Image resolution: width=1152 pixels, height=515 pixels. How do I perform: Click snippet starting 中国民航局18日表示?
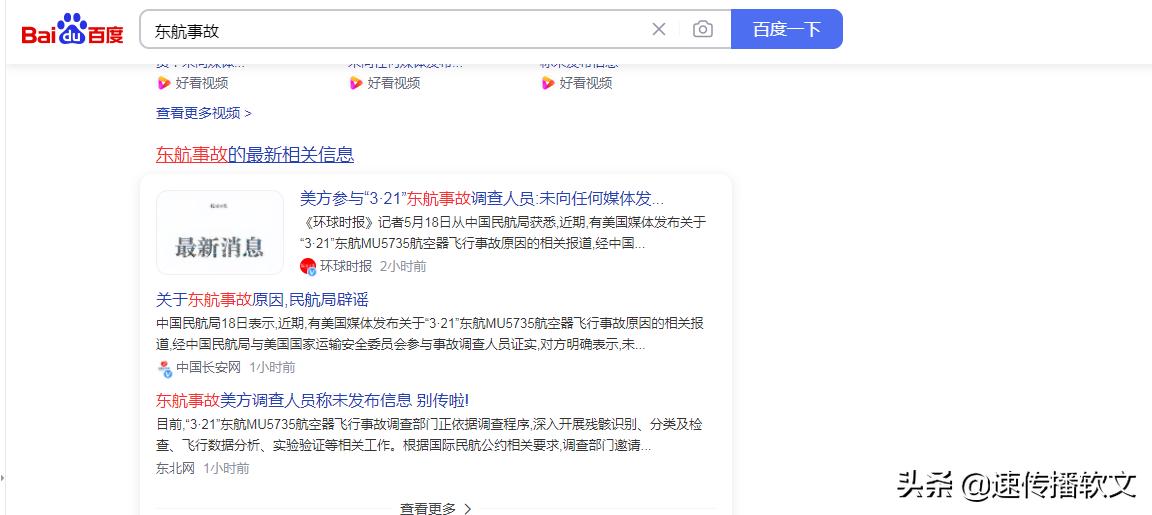pyautogui.click(x=430, y=334)
